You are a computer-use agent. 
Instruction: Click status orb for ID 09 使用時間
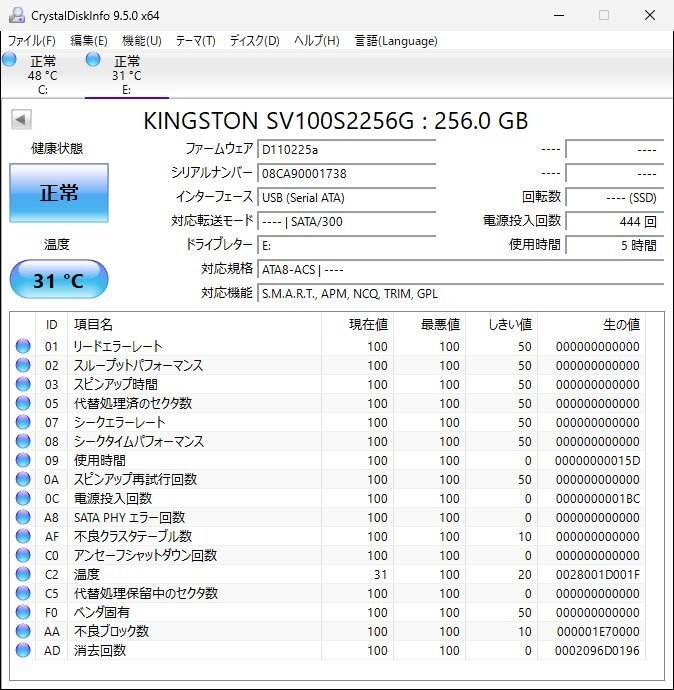click(x=23, y=460)
